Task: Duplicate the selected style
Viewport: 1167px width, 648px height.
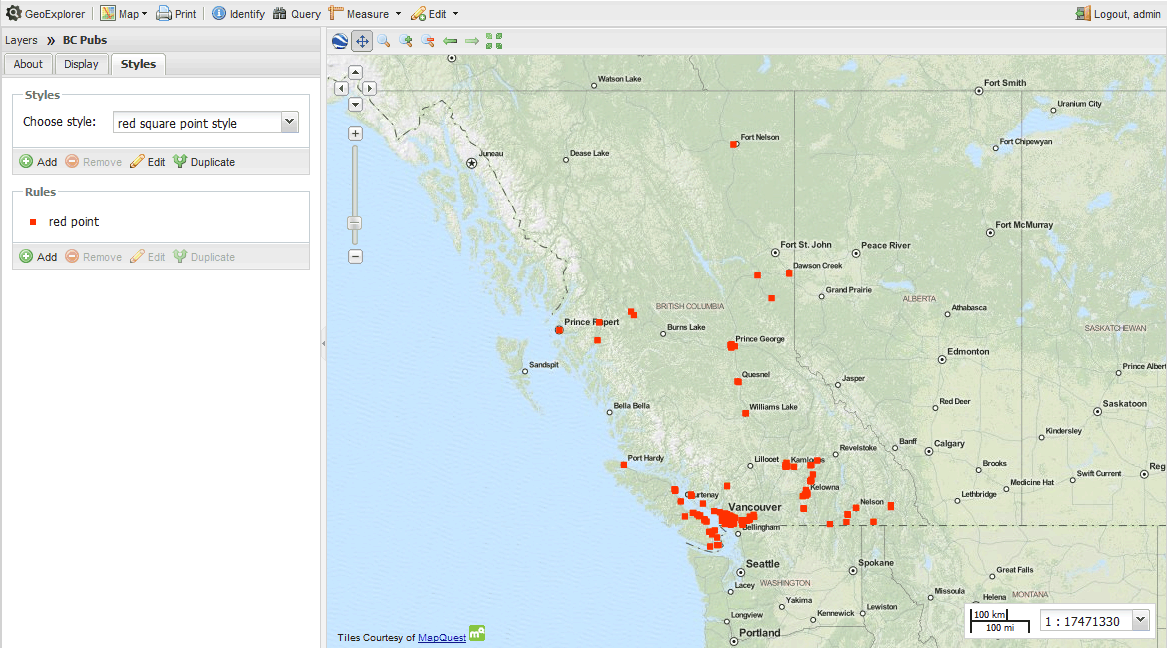Action: click(204, 162)
